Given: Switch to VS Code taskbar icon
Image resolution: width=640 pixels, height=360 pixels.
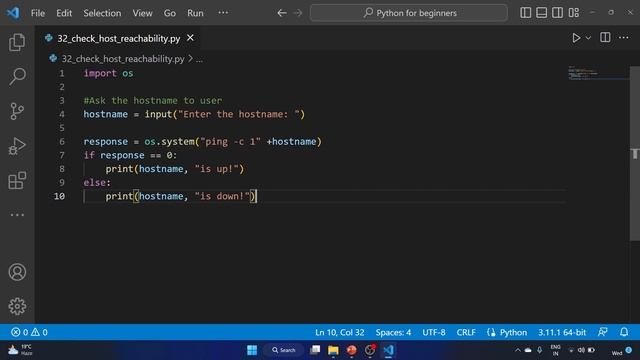Looking at the screenshot, I should pos(388,350).
